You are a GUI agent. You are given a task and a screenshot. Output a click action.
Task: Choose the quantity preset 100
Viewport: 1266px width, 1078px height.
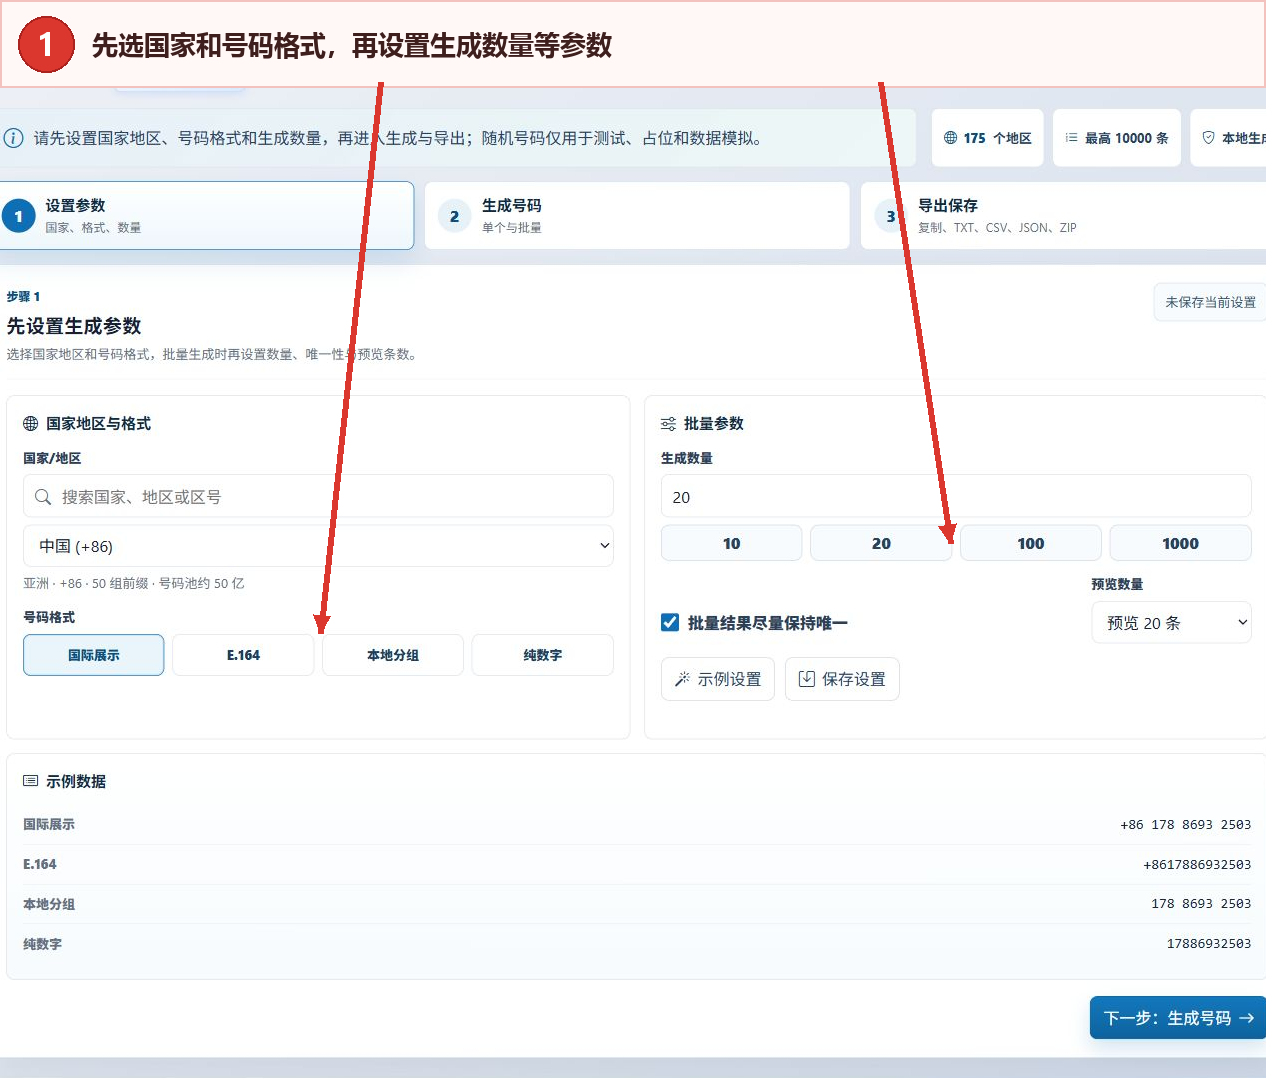1031,543
